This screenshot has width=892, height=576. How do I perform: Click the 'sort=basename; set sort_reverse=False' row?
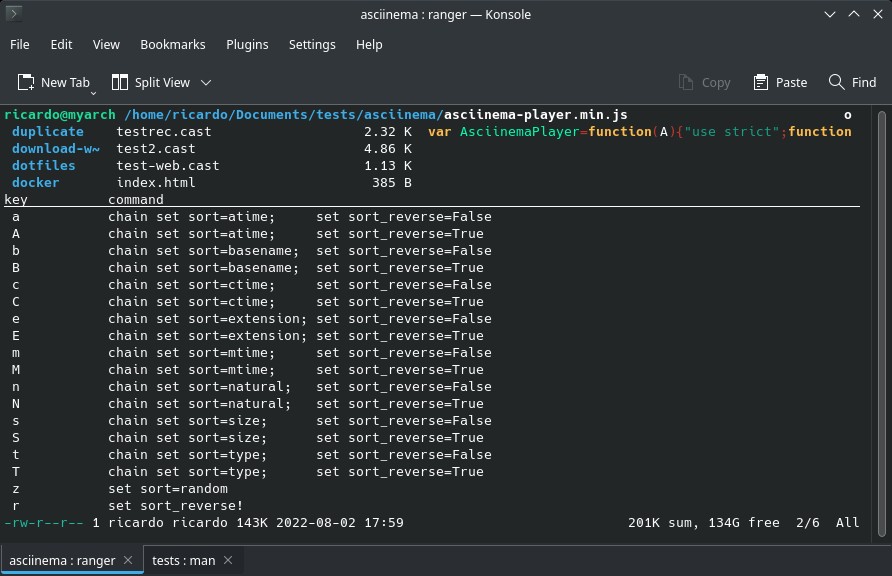click(300, 250)
